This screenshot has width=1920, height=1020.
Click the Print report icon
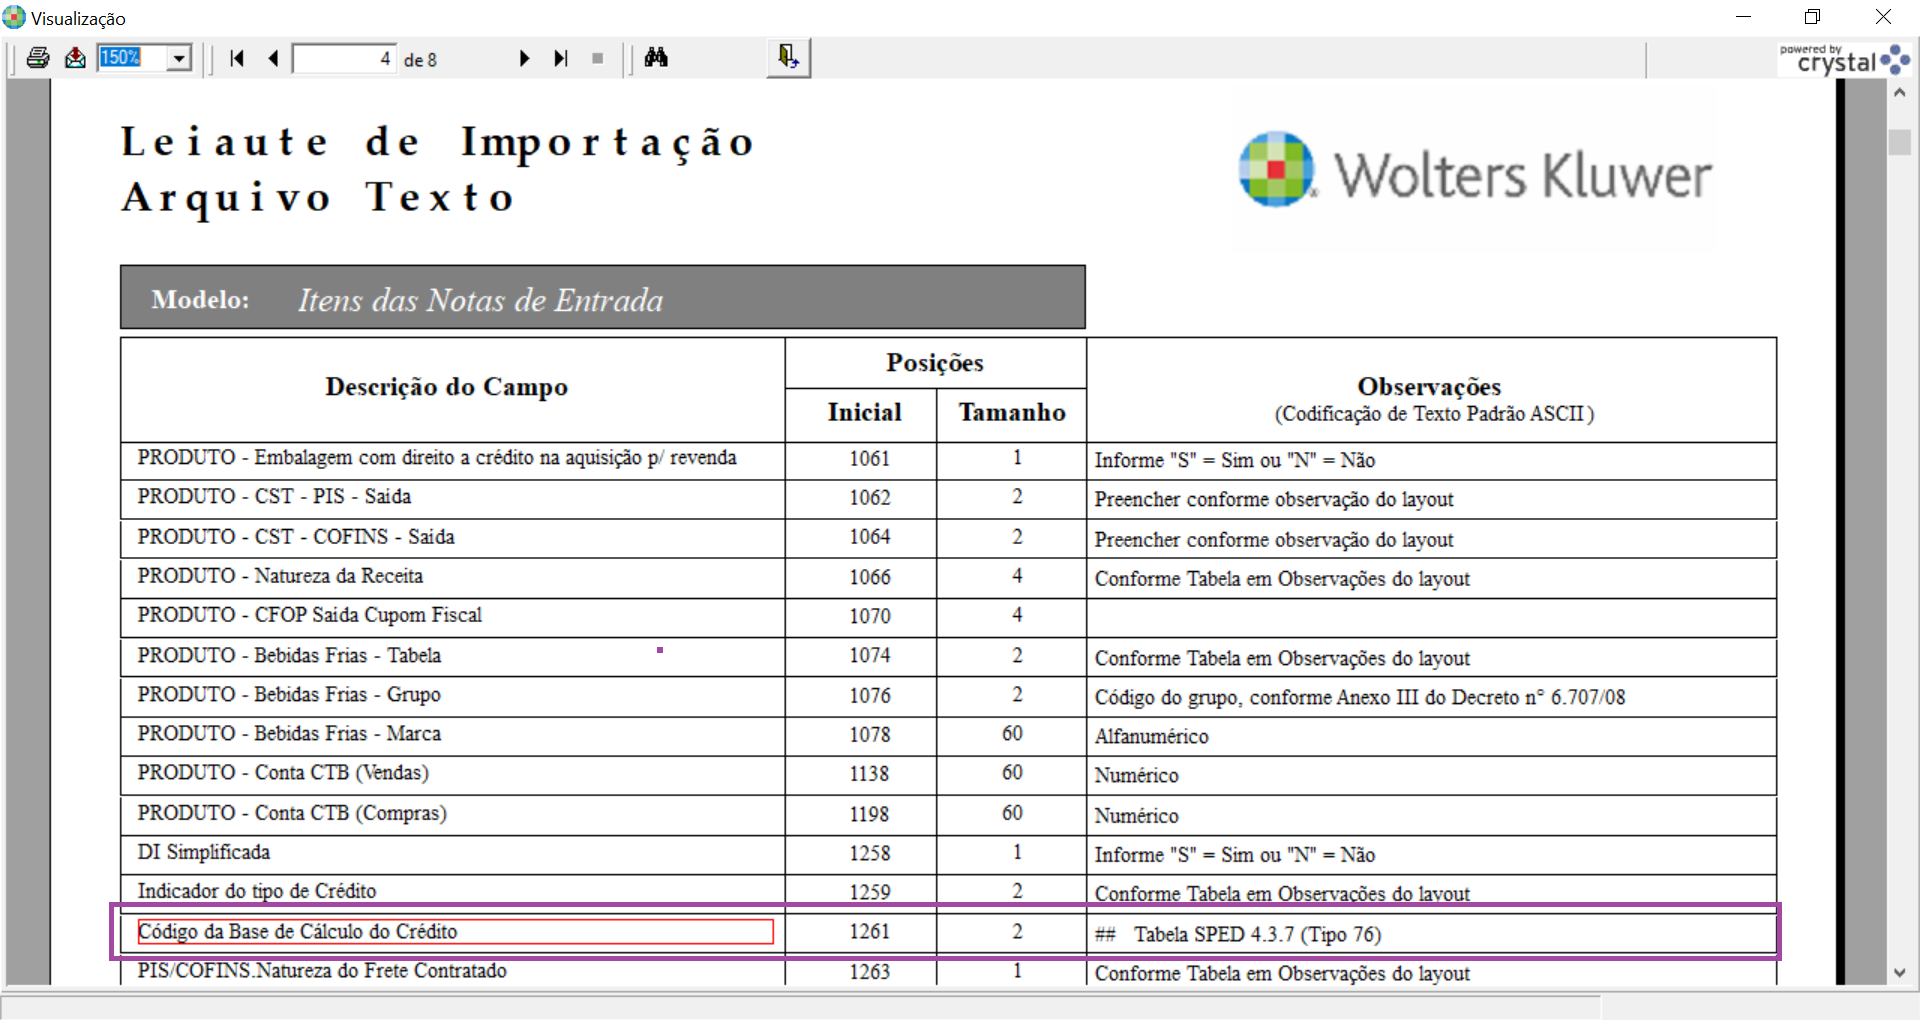tap(38, 58)
